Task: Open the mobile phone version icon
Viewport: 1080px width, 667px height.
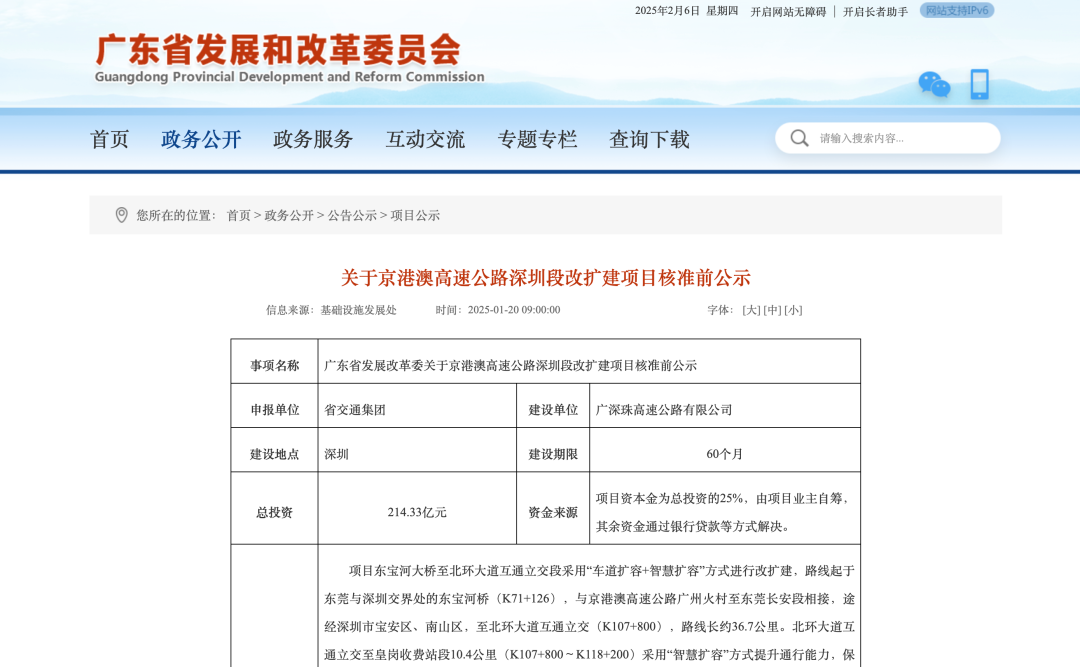Action: 979,84
